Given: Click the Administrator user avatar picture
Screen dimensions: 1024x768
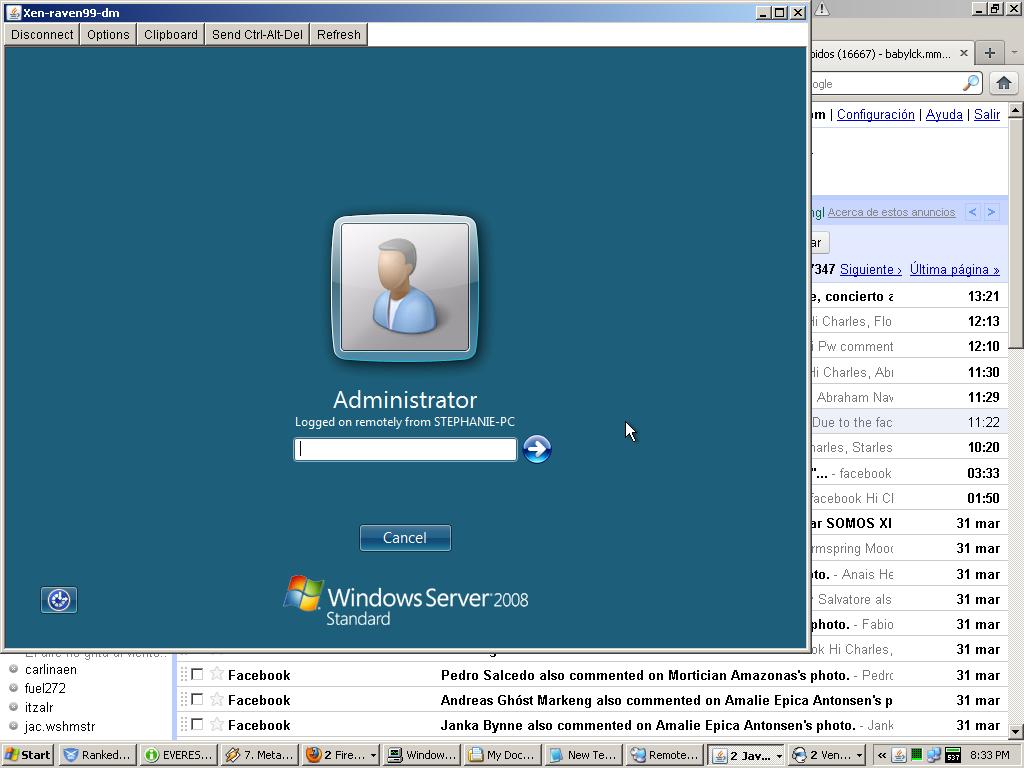Looking at the screenshot, I should pos(405,287).
